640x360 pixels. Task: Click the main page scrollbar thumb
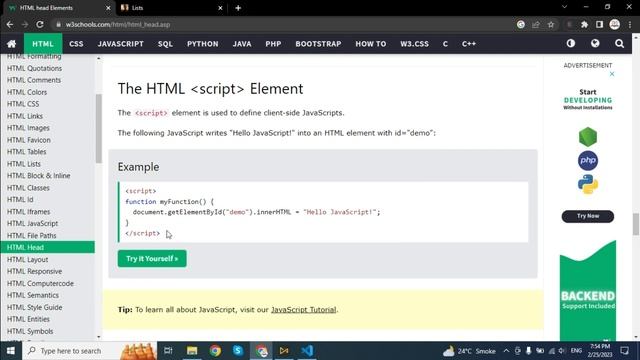pyautogui.click(x=636, y=224)
